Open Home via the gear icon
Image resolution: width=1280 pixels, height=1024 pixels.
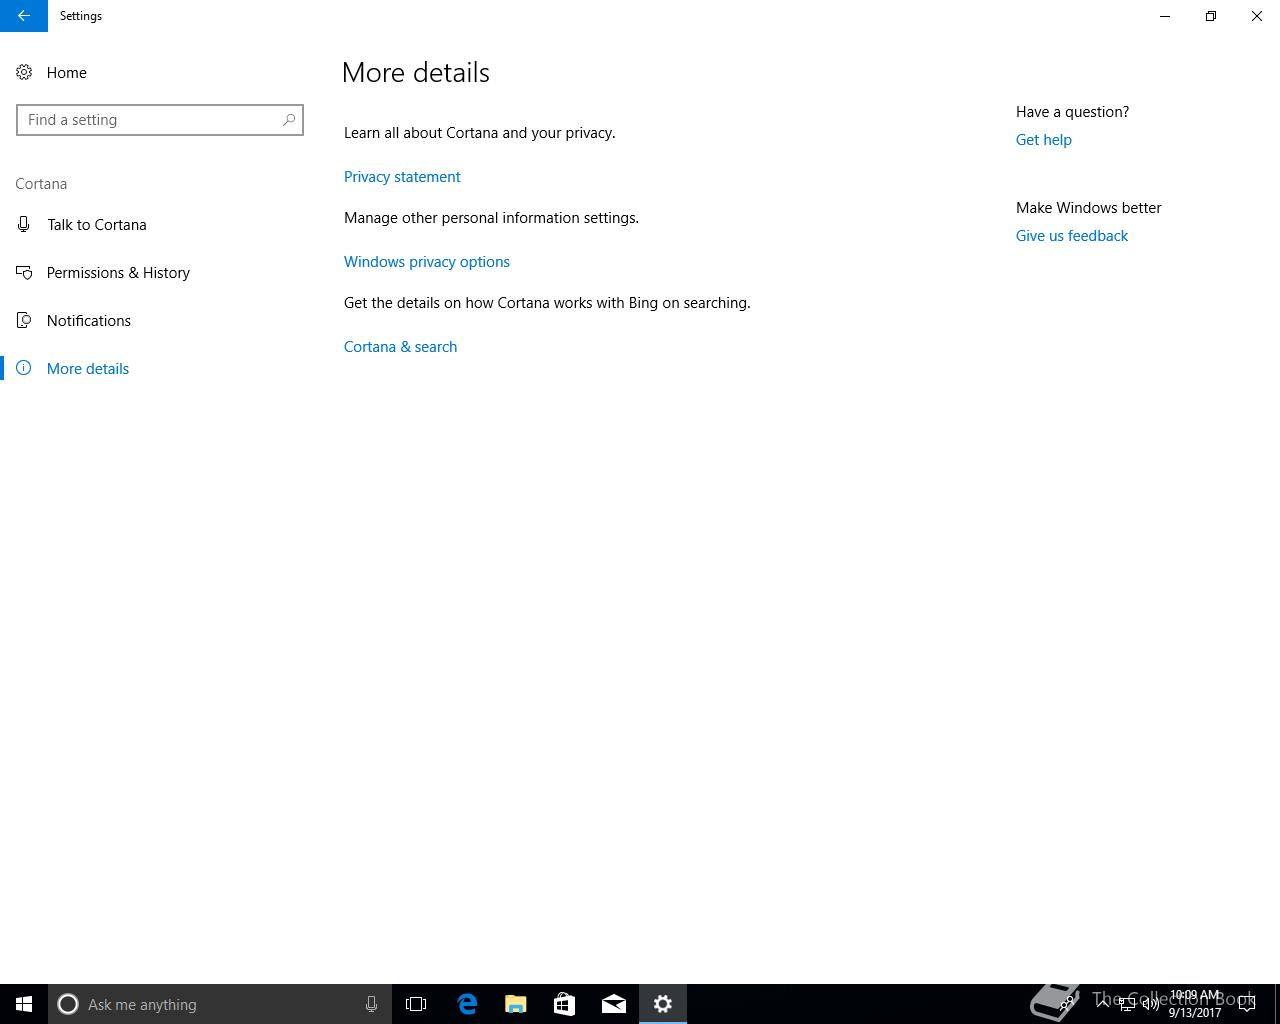click(24, 73)
